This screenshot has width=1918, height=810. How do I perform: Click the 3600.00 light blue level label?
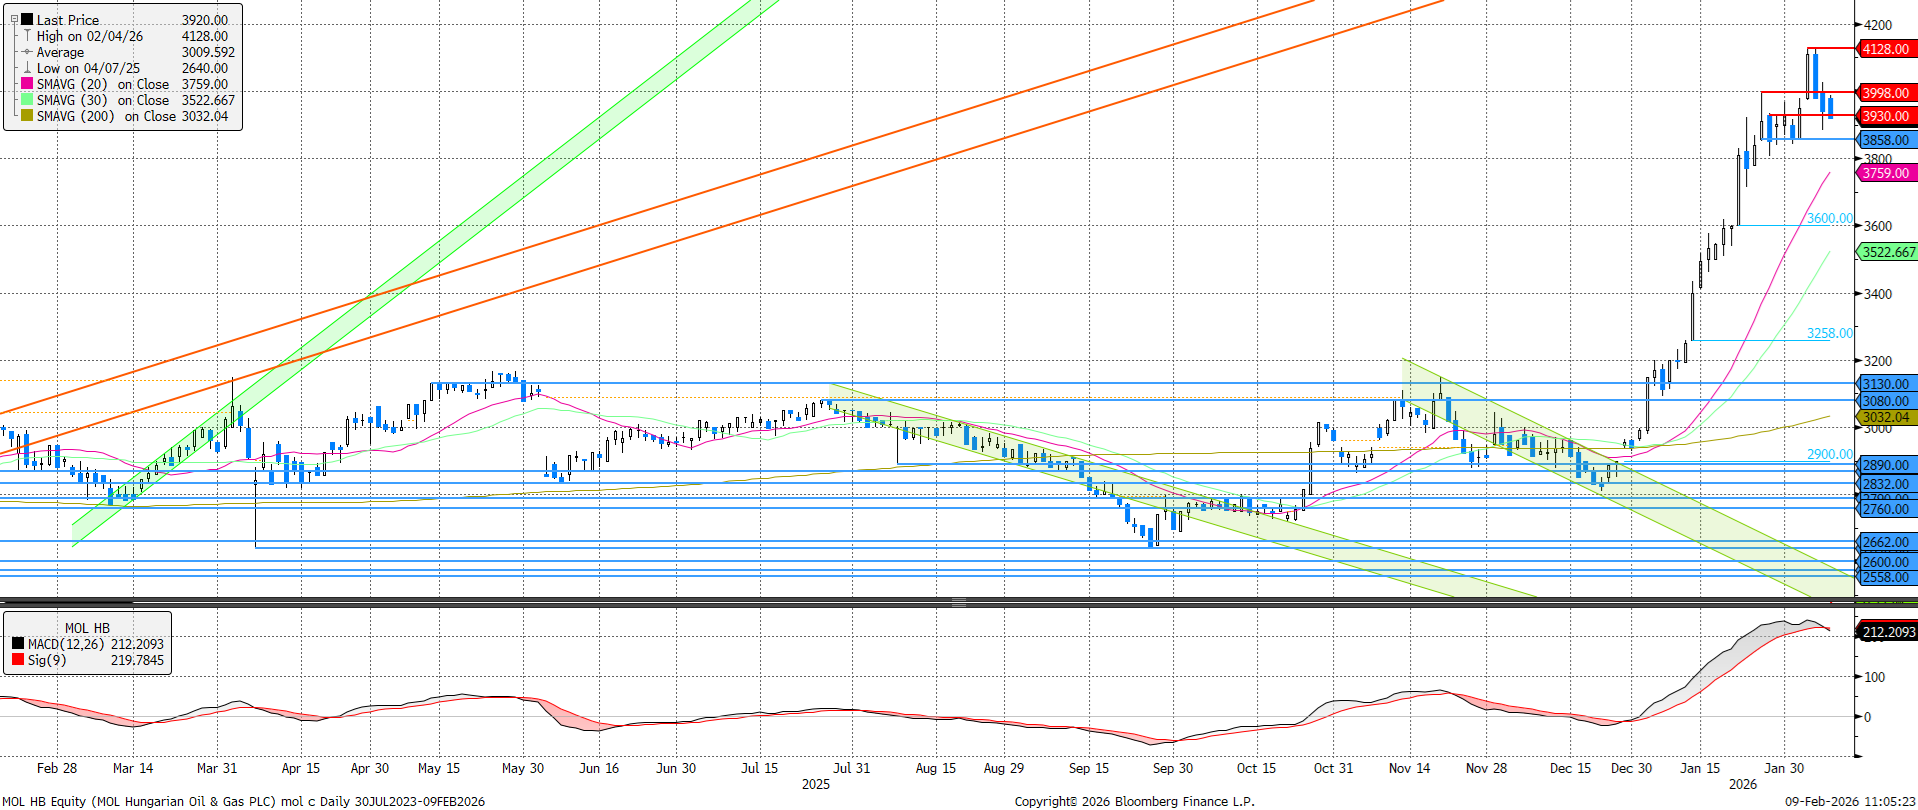click(x=1829, y=218)
